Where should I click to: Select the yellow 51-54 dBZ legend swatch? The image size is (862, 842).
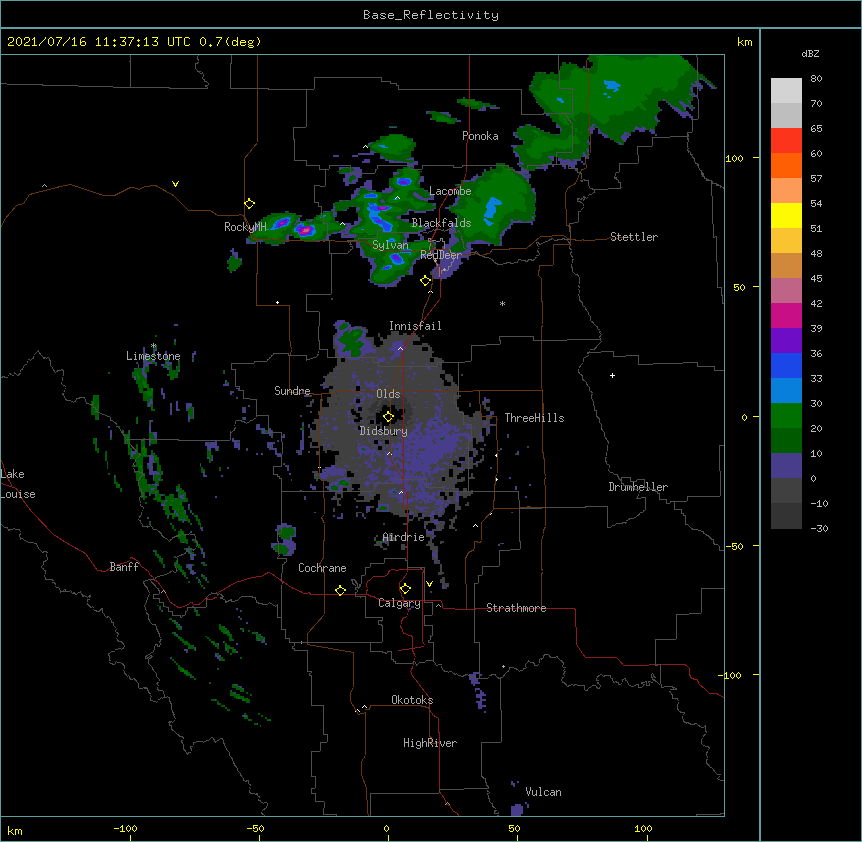(786, 215)
